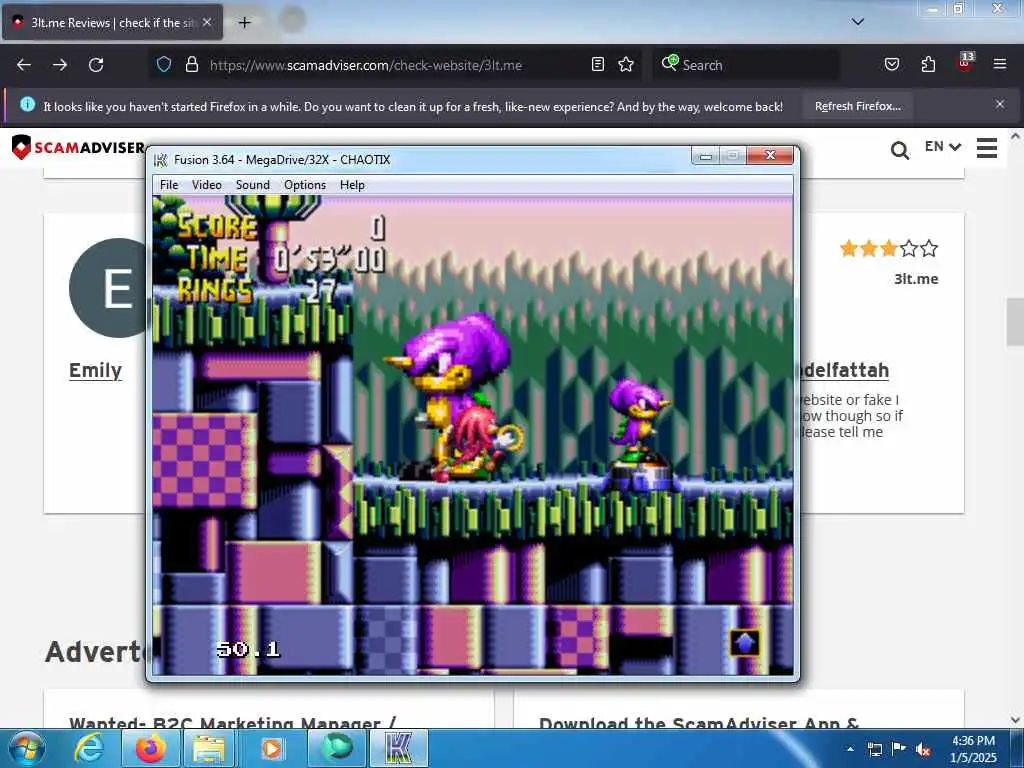Open the ScamAdviser site search
The image size is (1024, 768).
coord(900,150)
